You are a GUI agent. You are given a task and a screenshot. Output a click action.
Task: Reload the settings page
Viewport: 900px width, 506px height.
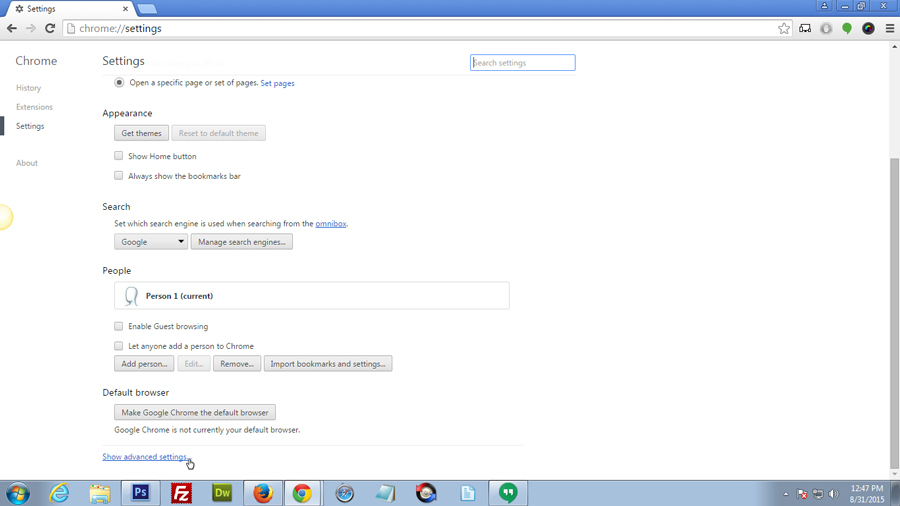tap(50, 28)
